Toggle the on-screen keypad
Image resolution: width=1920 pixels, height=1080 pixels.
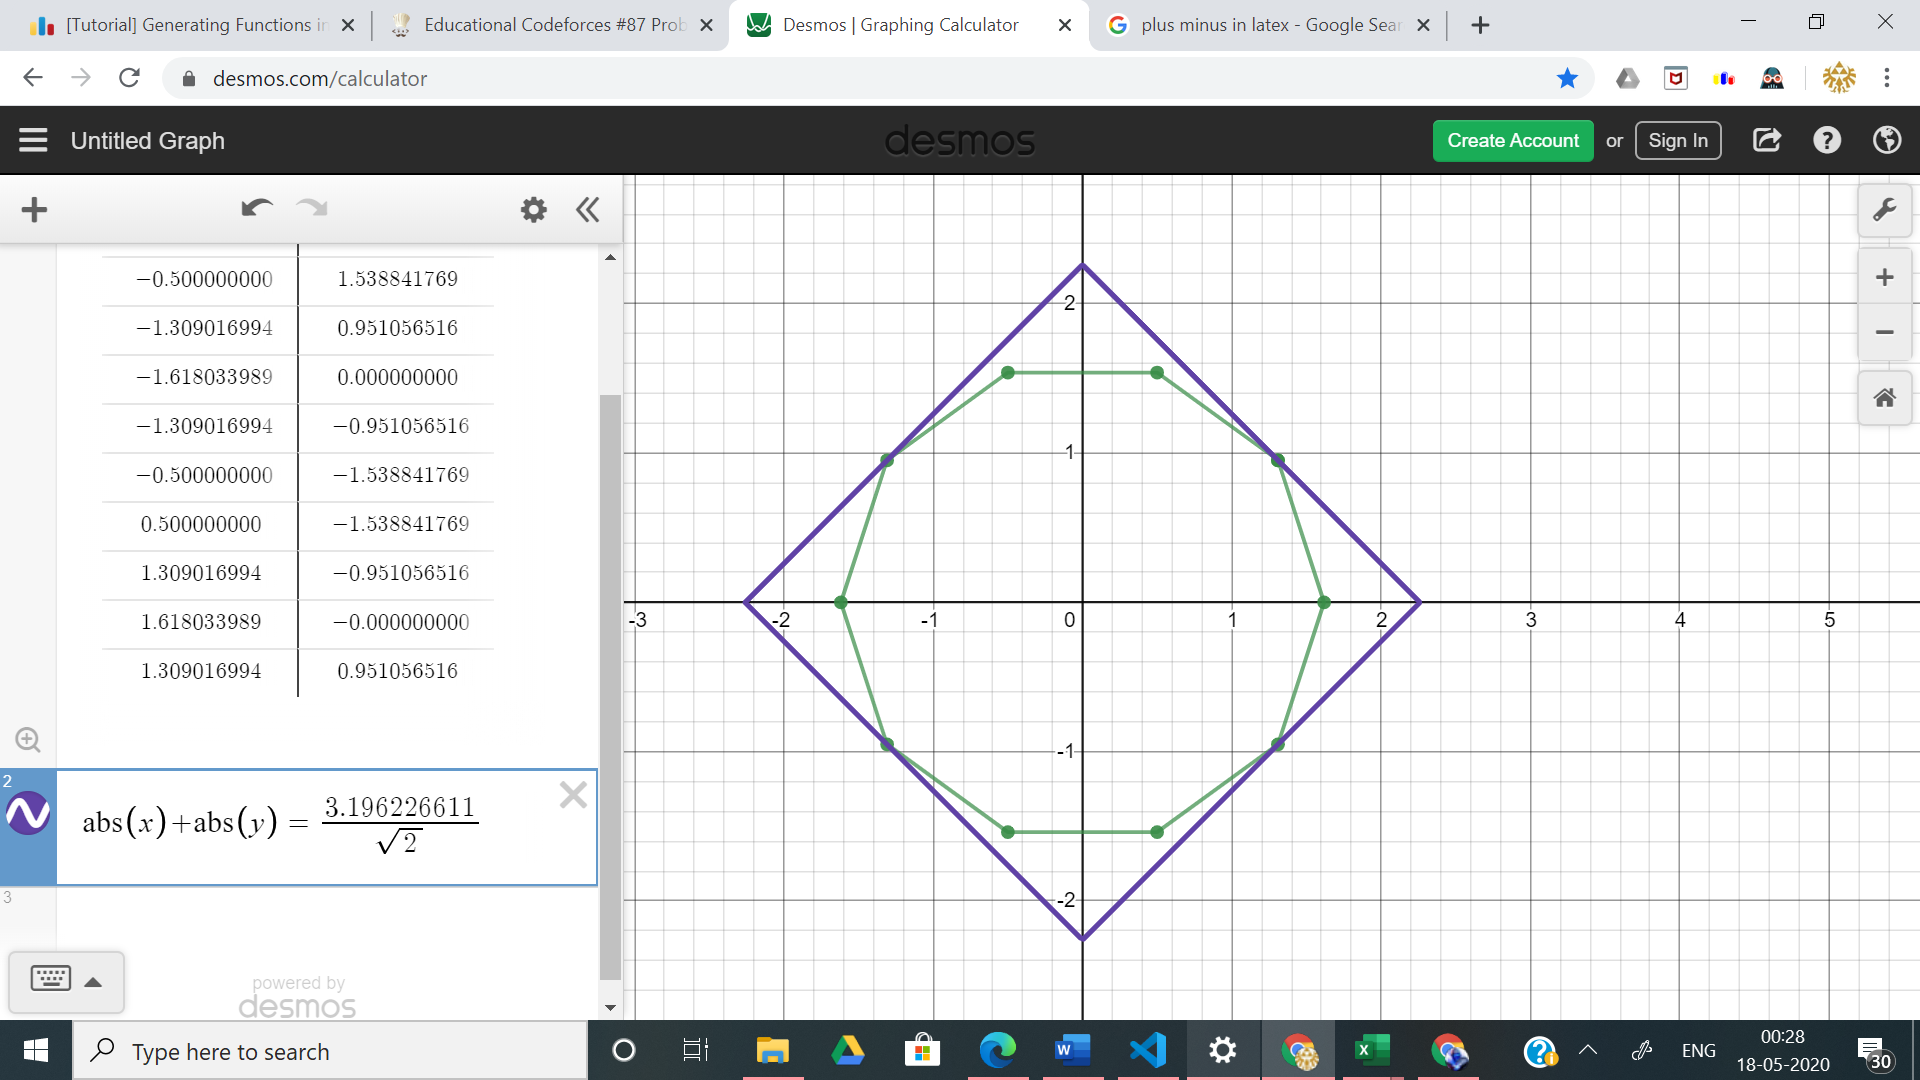coord(50,979)
